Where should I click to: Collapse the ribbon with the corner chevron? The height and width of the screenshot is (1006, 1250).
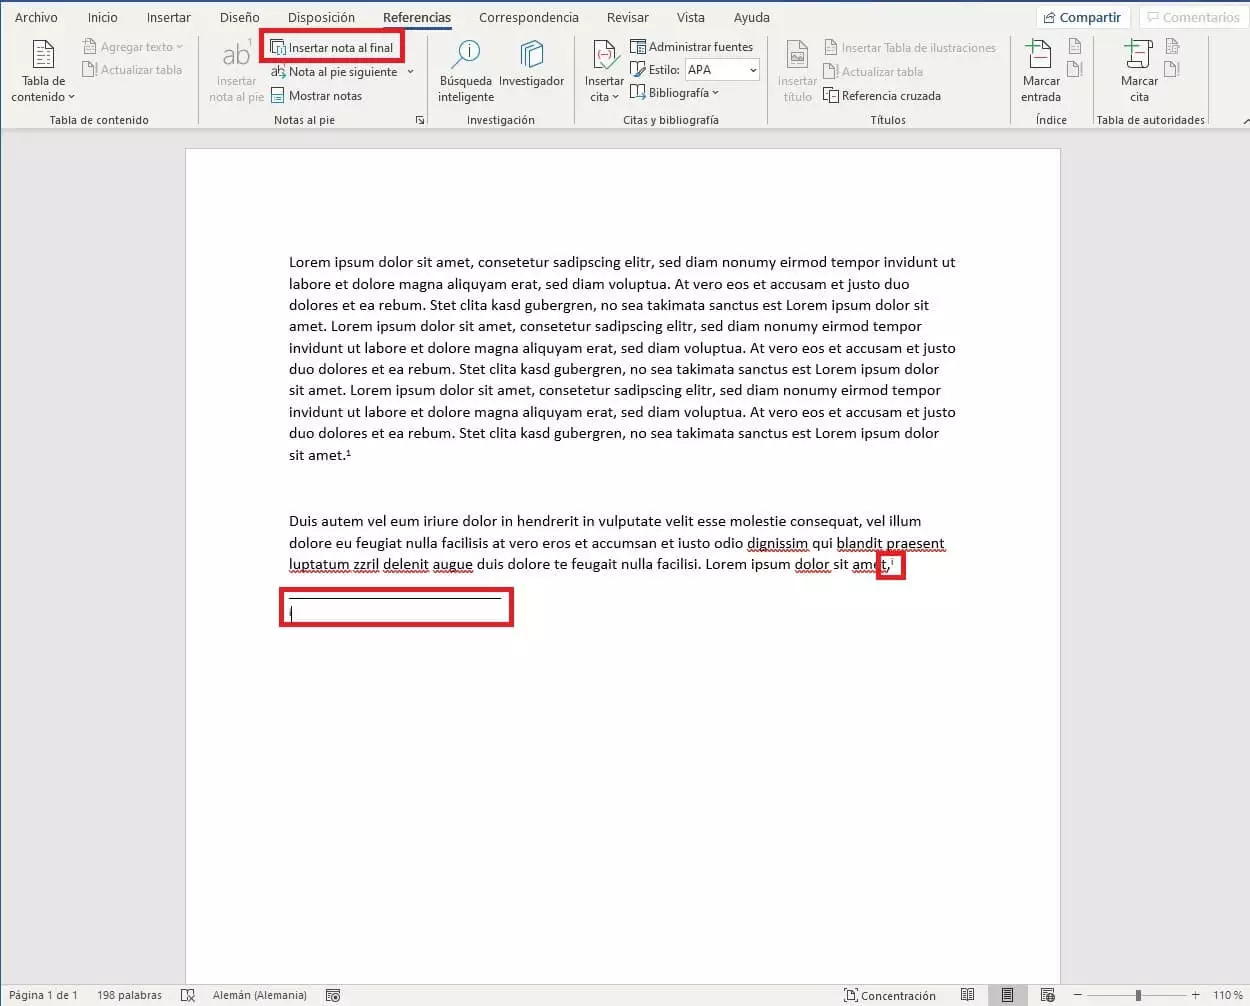(x=1244, y=120)
